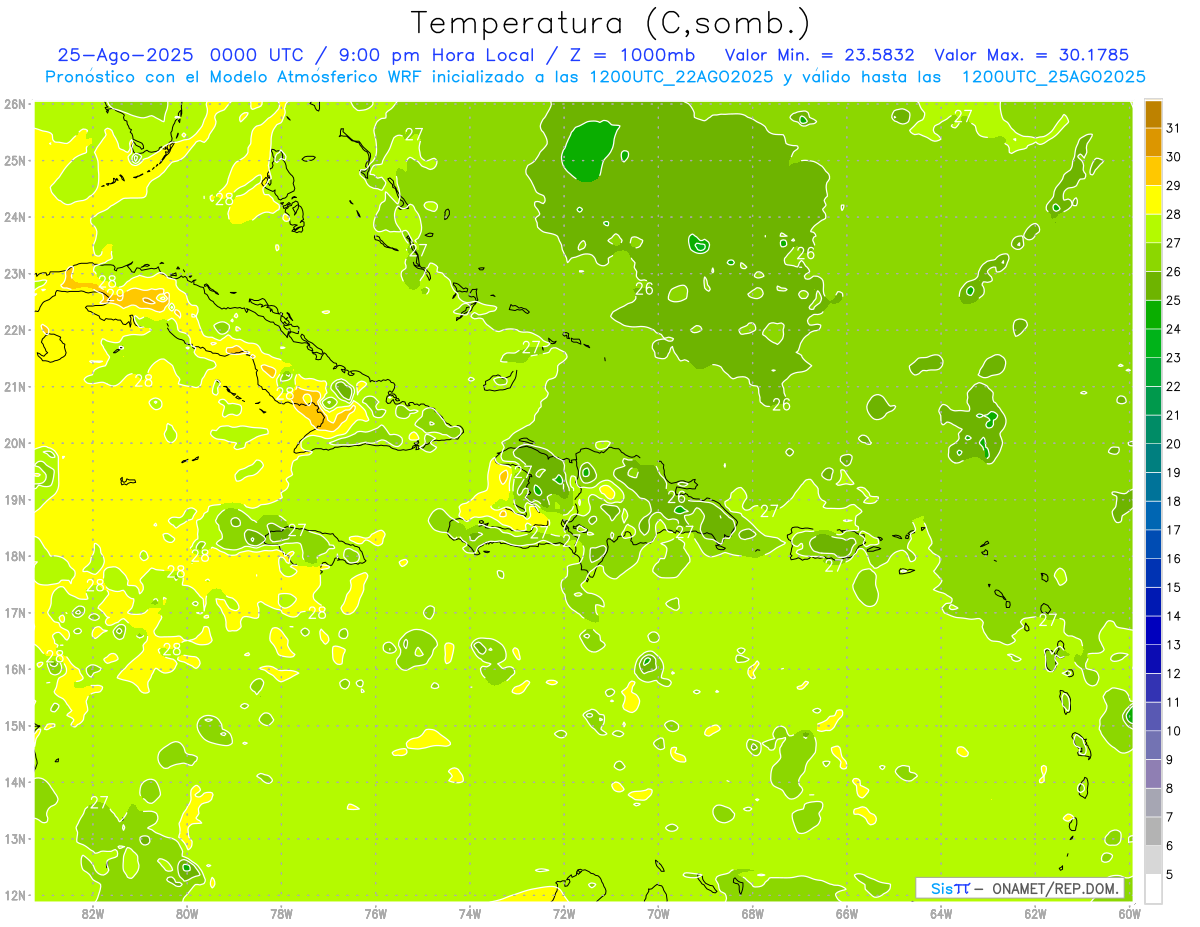Click the 72W longitude axis label
Viewport: 1200px width, 927px height.
point(564,913)
